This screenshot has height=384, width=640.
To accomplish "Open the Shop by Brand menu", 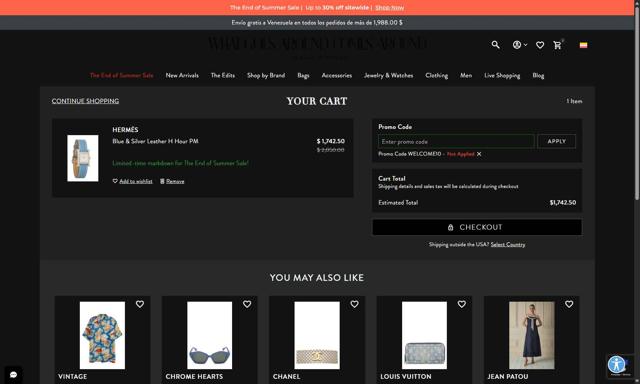I will pos(266,75).
